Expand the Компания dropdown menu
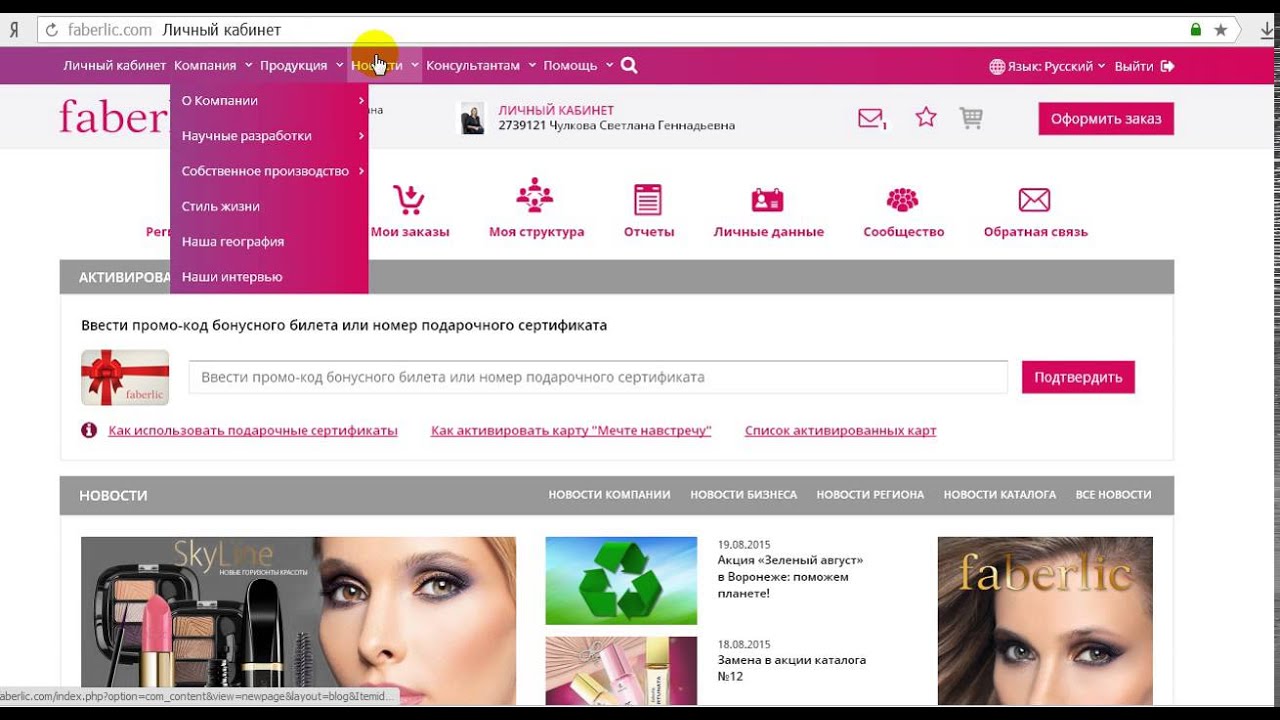 212,66
